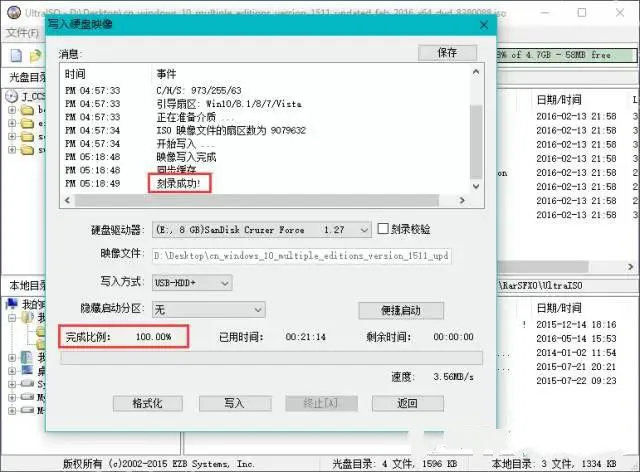Click the 速度 3.56MB/s value
The image size is (640, 472).
453,376
